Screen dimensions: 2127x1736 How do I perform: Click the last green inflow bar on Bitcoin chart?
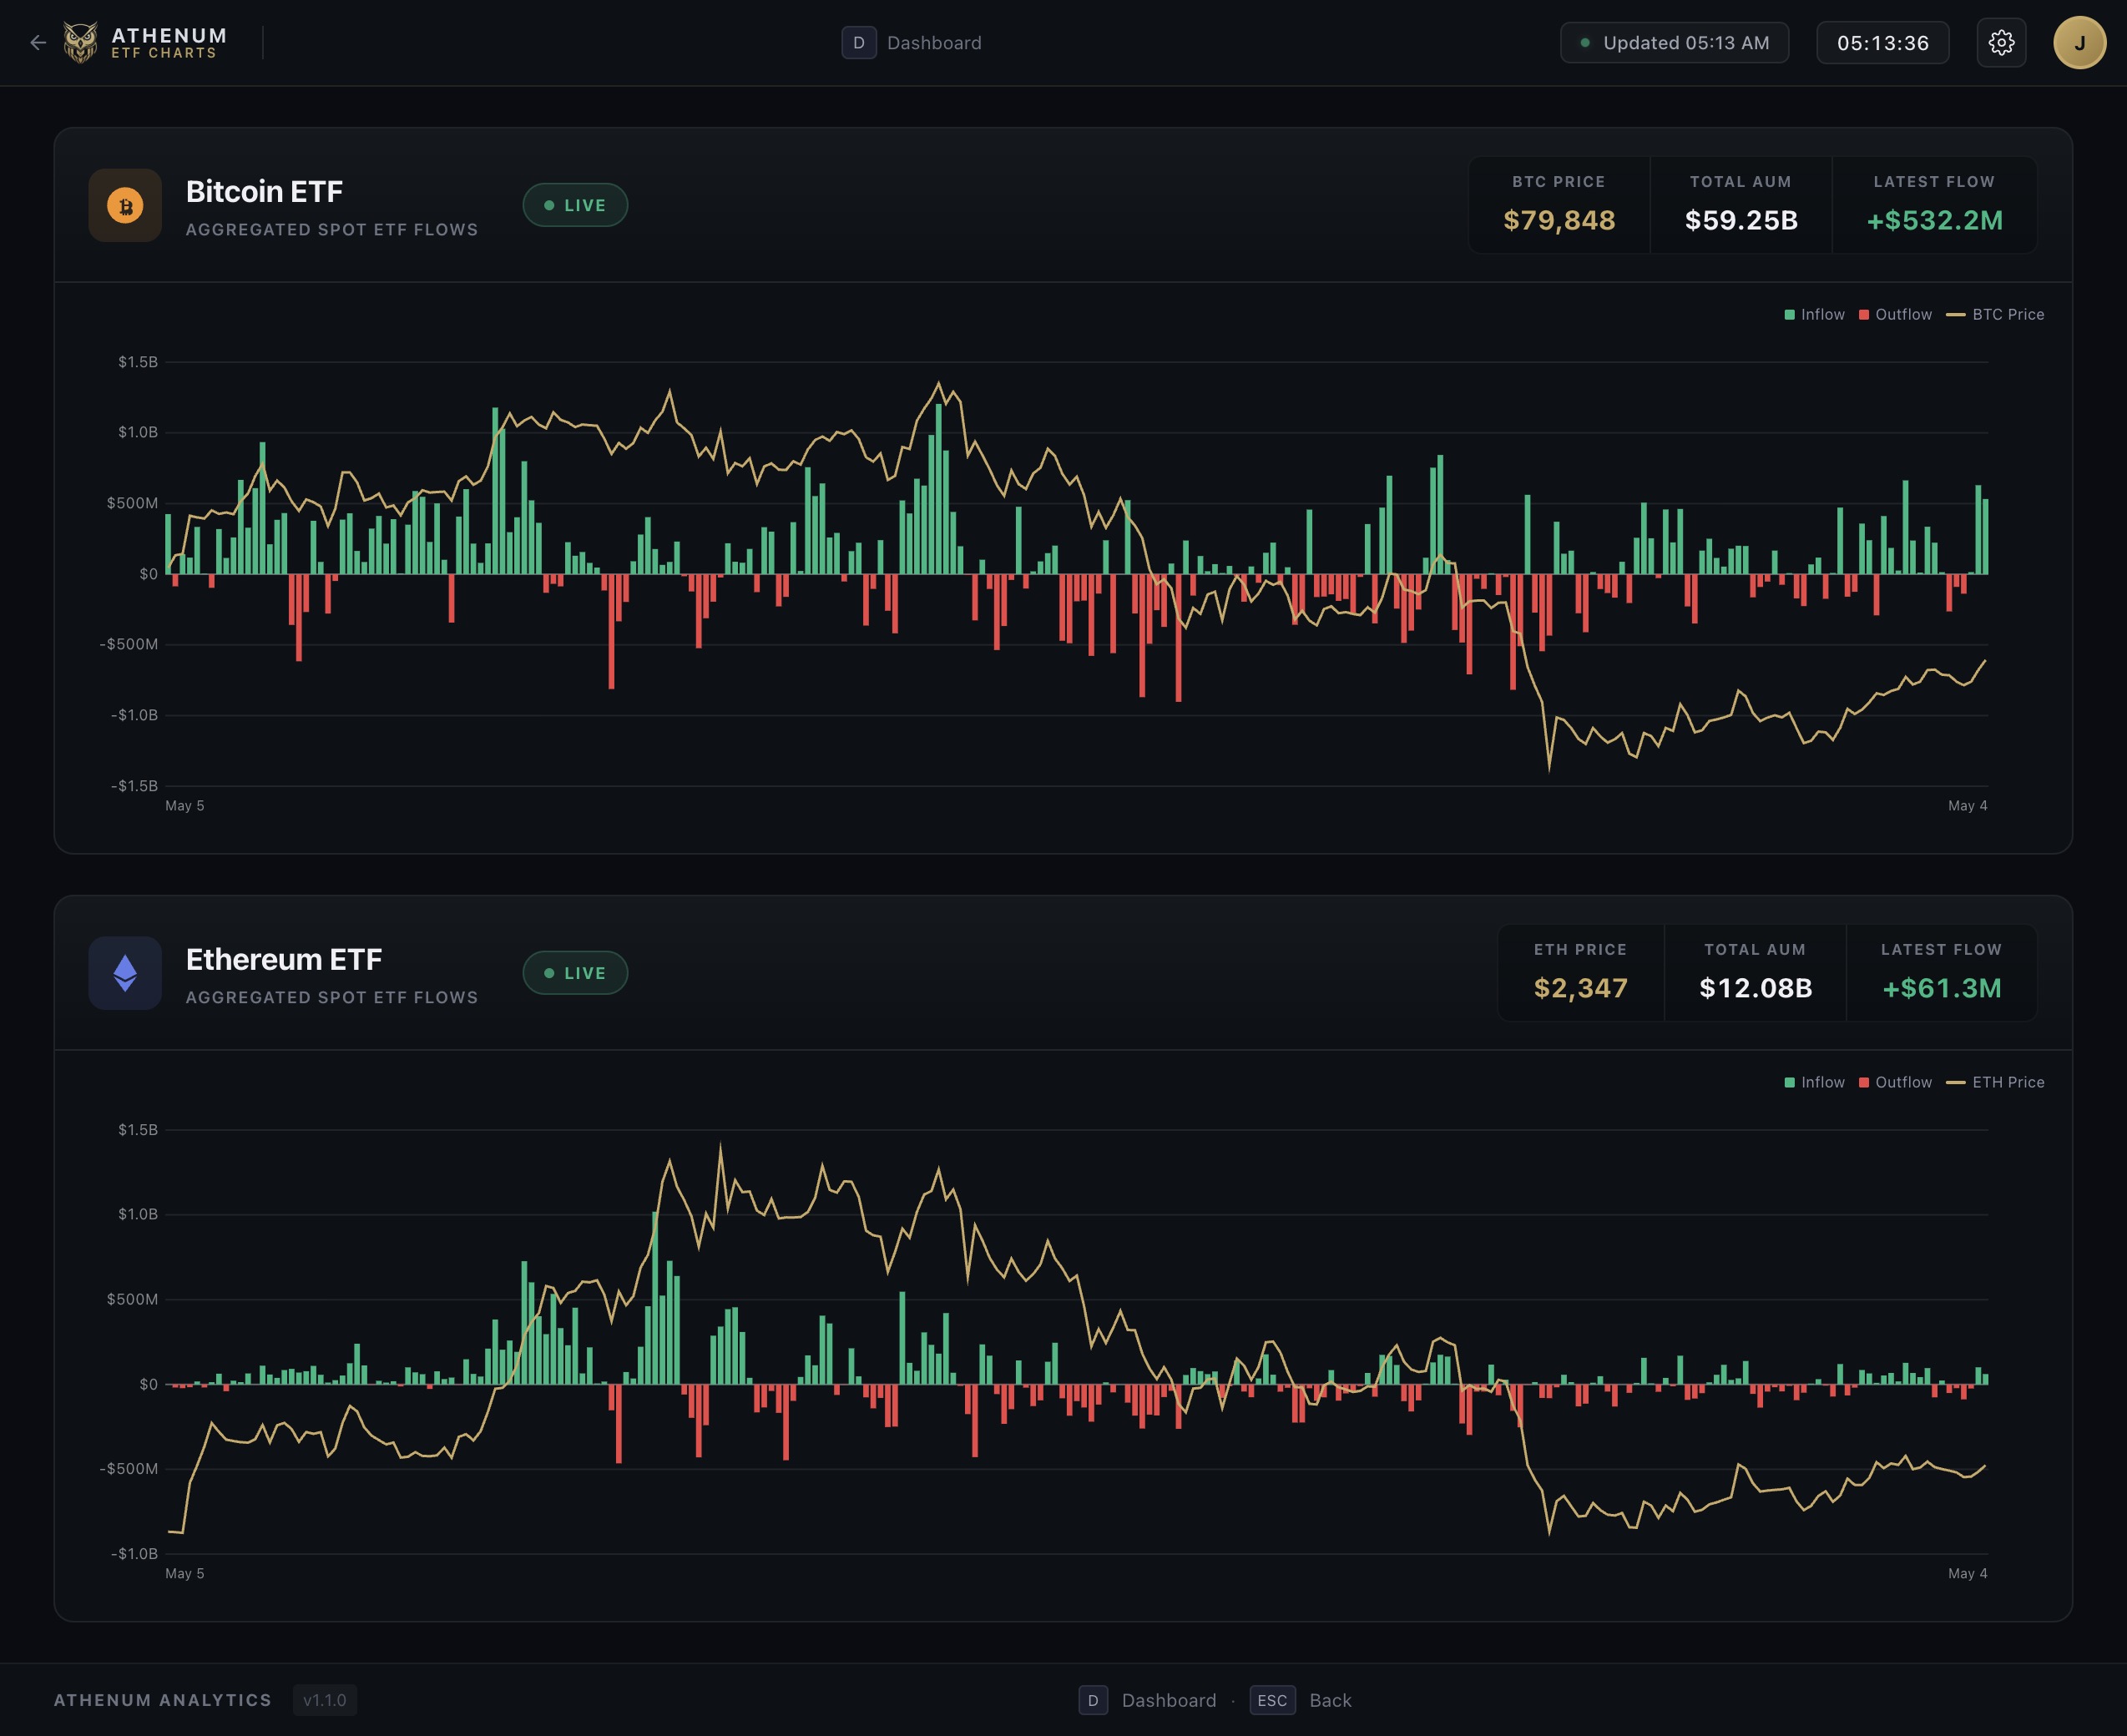click(1985, 537)
